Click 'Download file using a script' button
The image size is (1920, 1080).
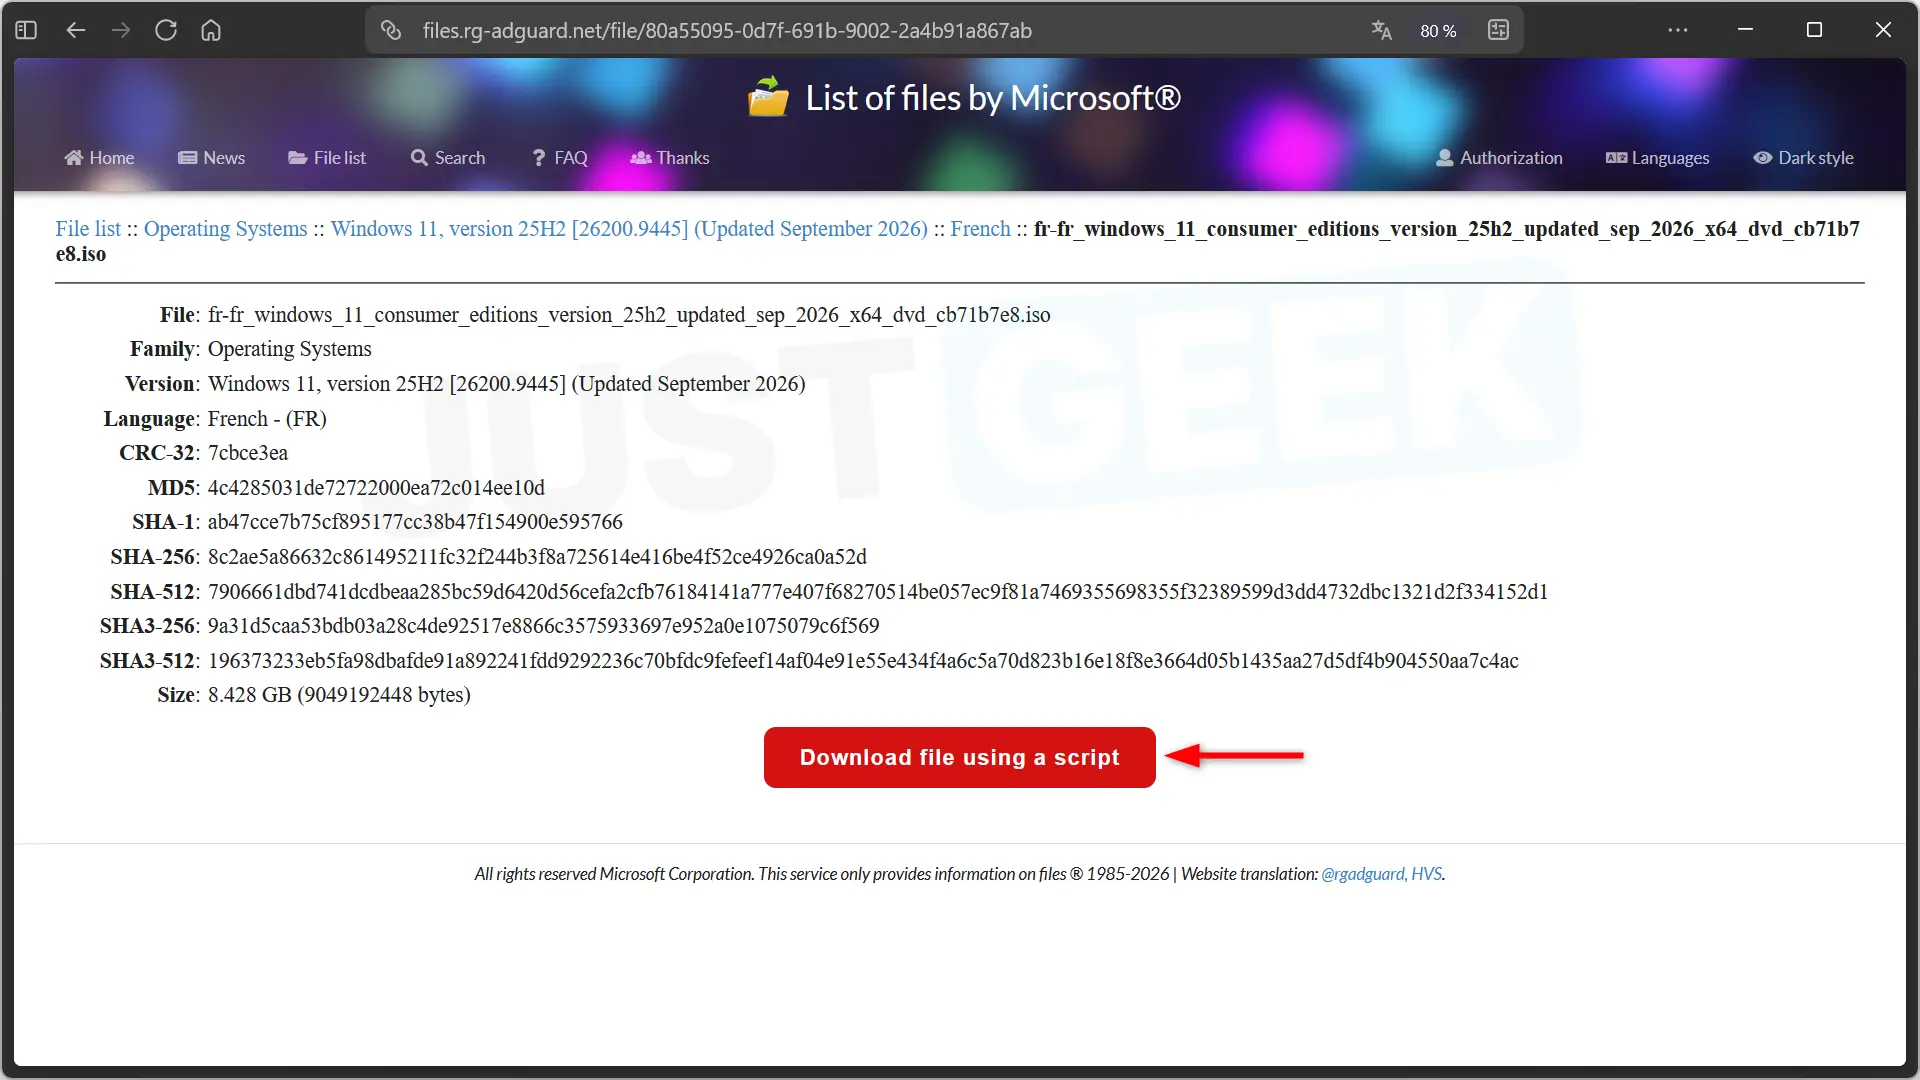point(960,757)
